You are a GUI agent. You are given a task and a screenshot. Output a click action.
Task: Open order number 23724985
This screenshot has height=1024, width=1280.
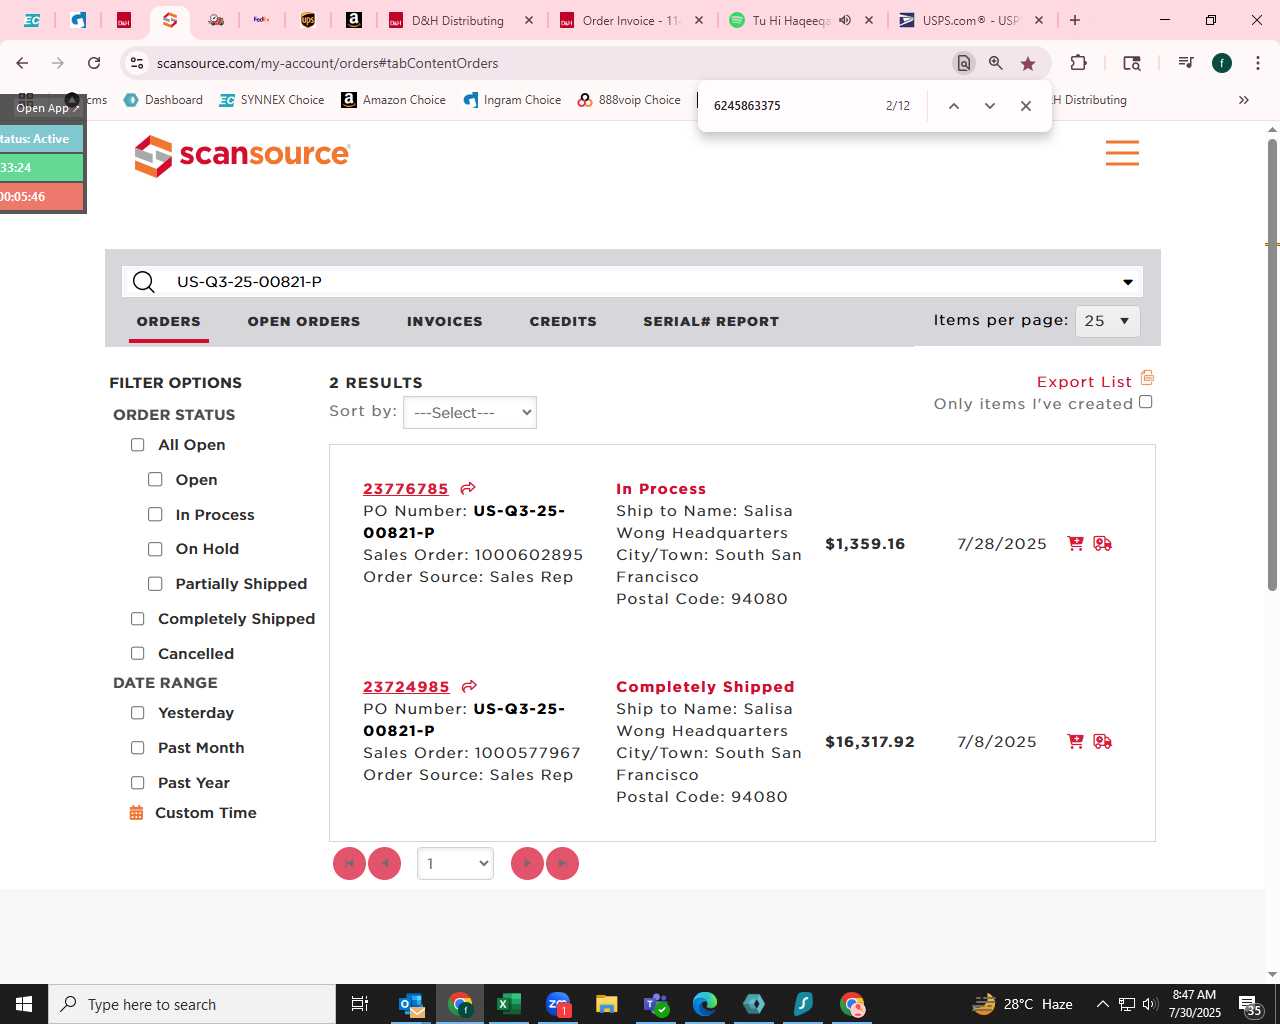[x=406, y=687]
